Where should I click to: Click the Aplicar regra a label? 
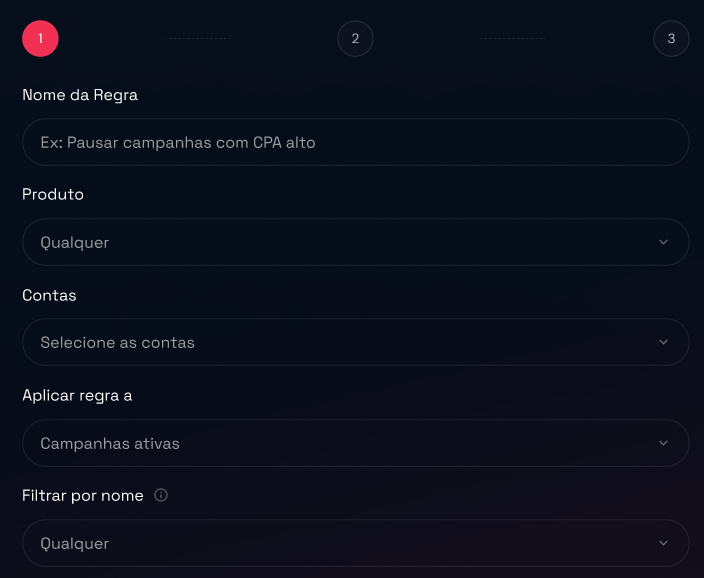[77, 395]
